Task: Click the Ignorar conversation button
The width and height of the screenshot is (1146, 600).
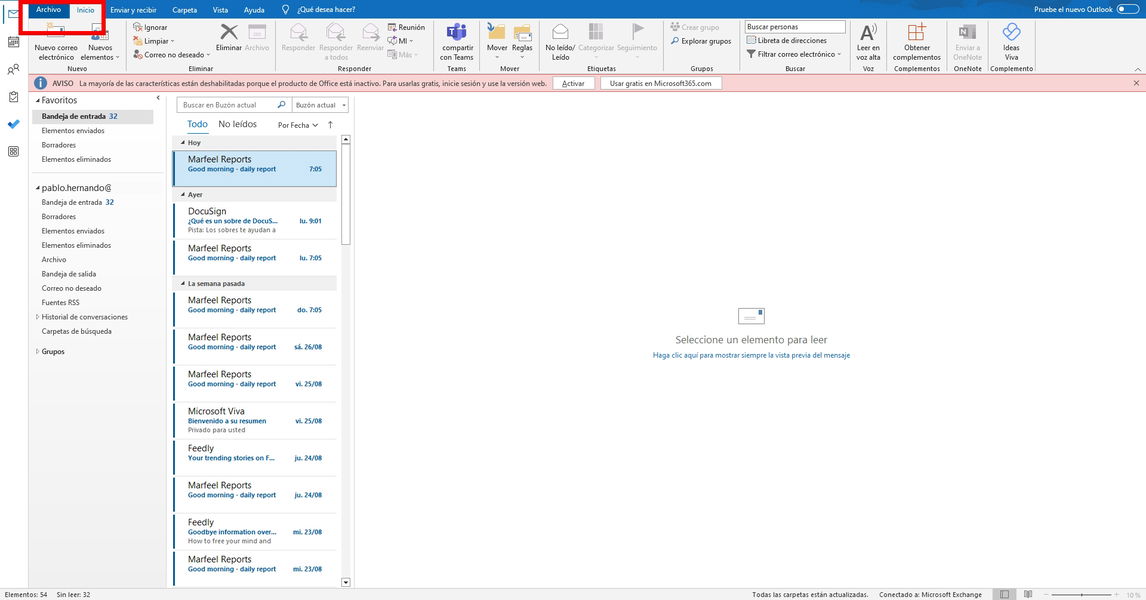Action: (151, 28)
